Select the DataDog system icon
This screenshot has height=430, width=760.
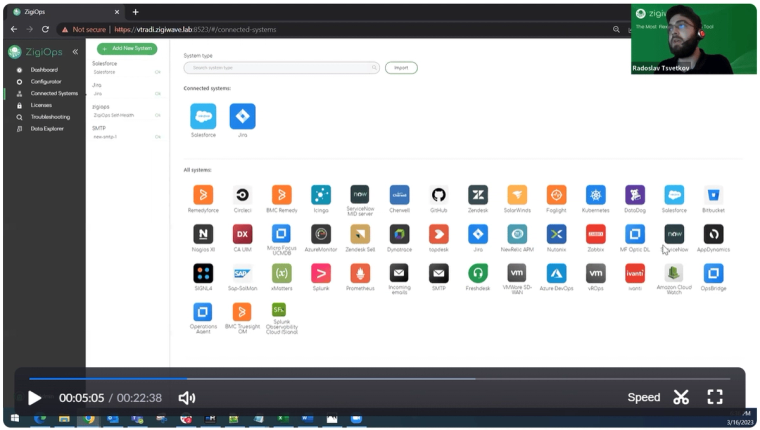pyautogui.click(x=635, y=195)
